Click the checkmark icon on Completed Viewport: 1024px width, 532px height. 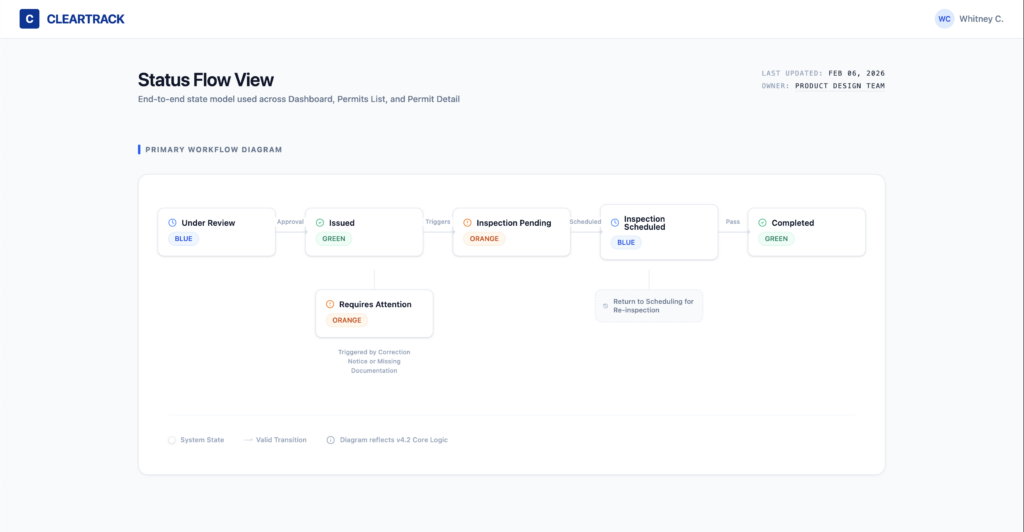pyautogui.click(x=762, y=223)
